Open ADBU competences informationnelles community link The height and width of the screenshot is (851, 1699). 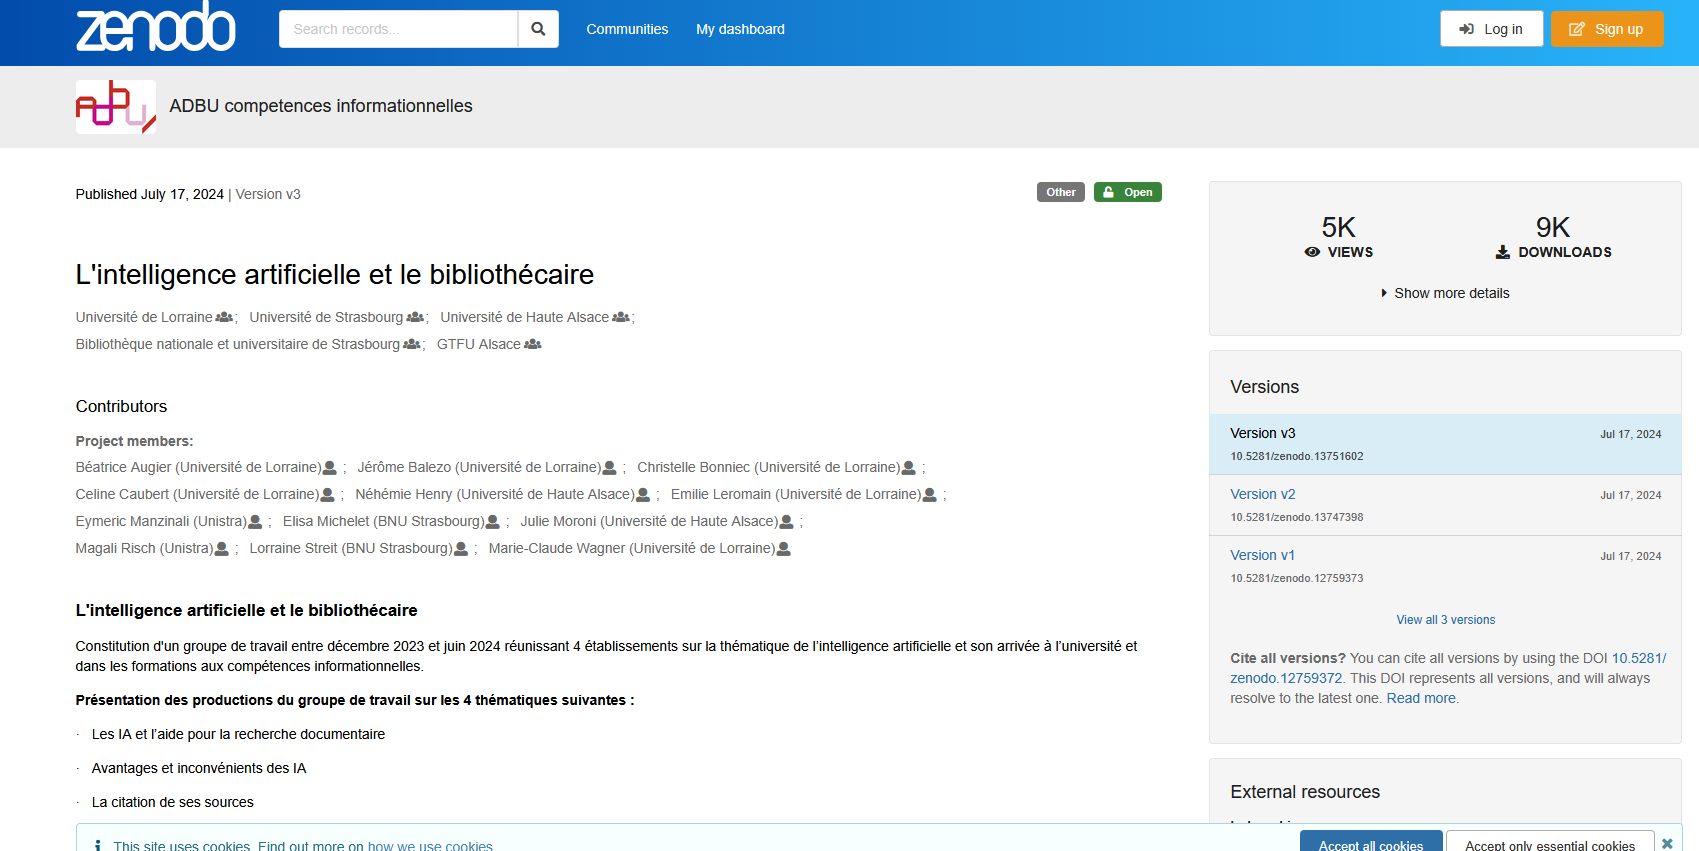point(321,106)
